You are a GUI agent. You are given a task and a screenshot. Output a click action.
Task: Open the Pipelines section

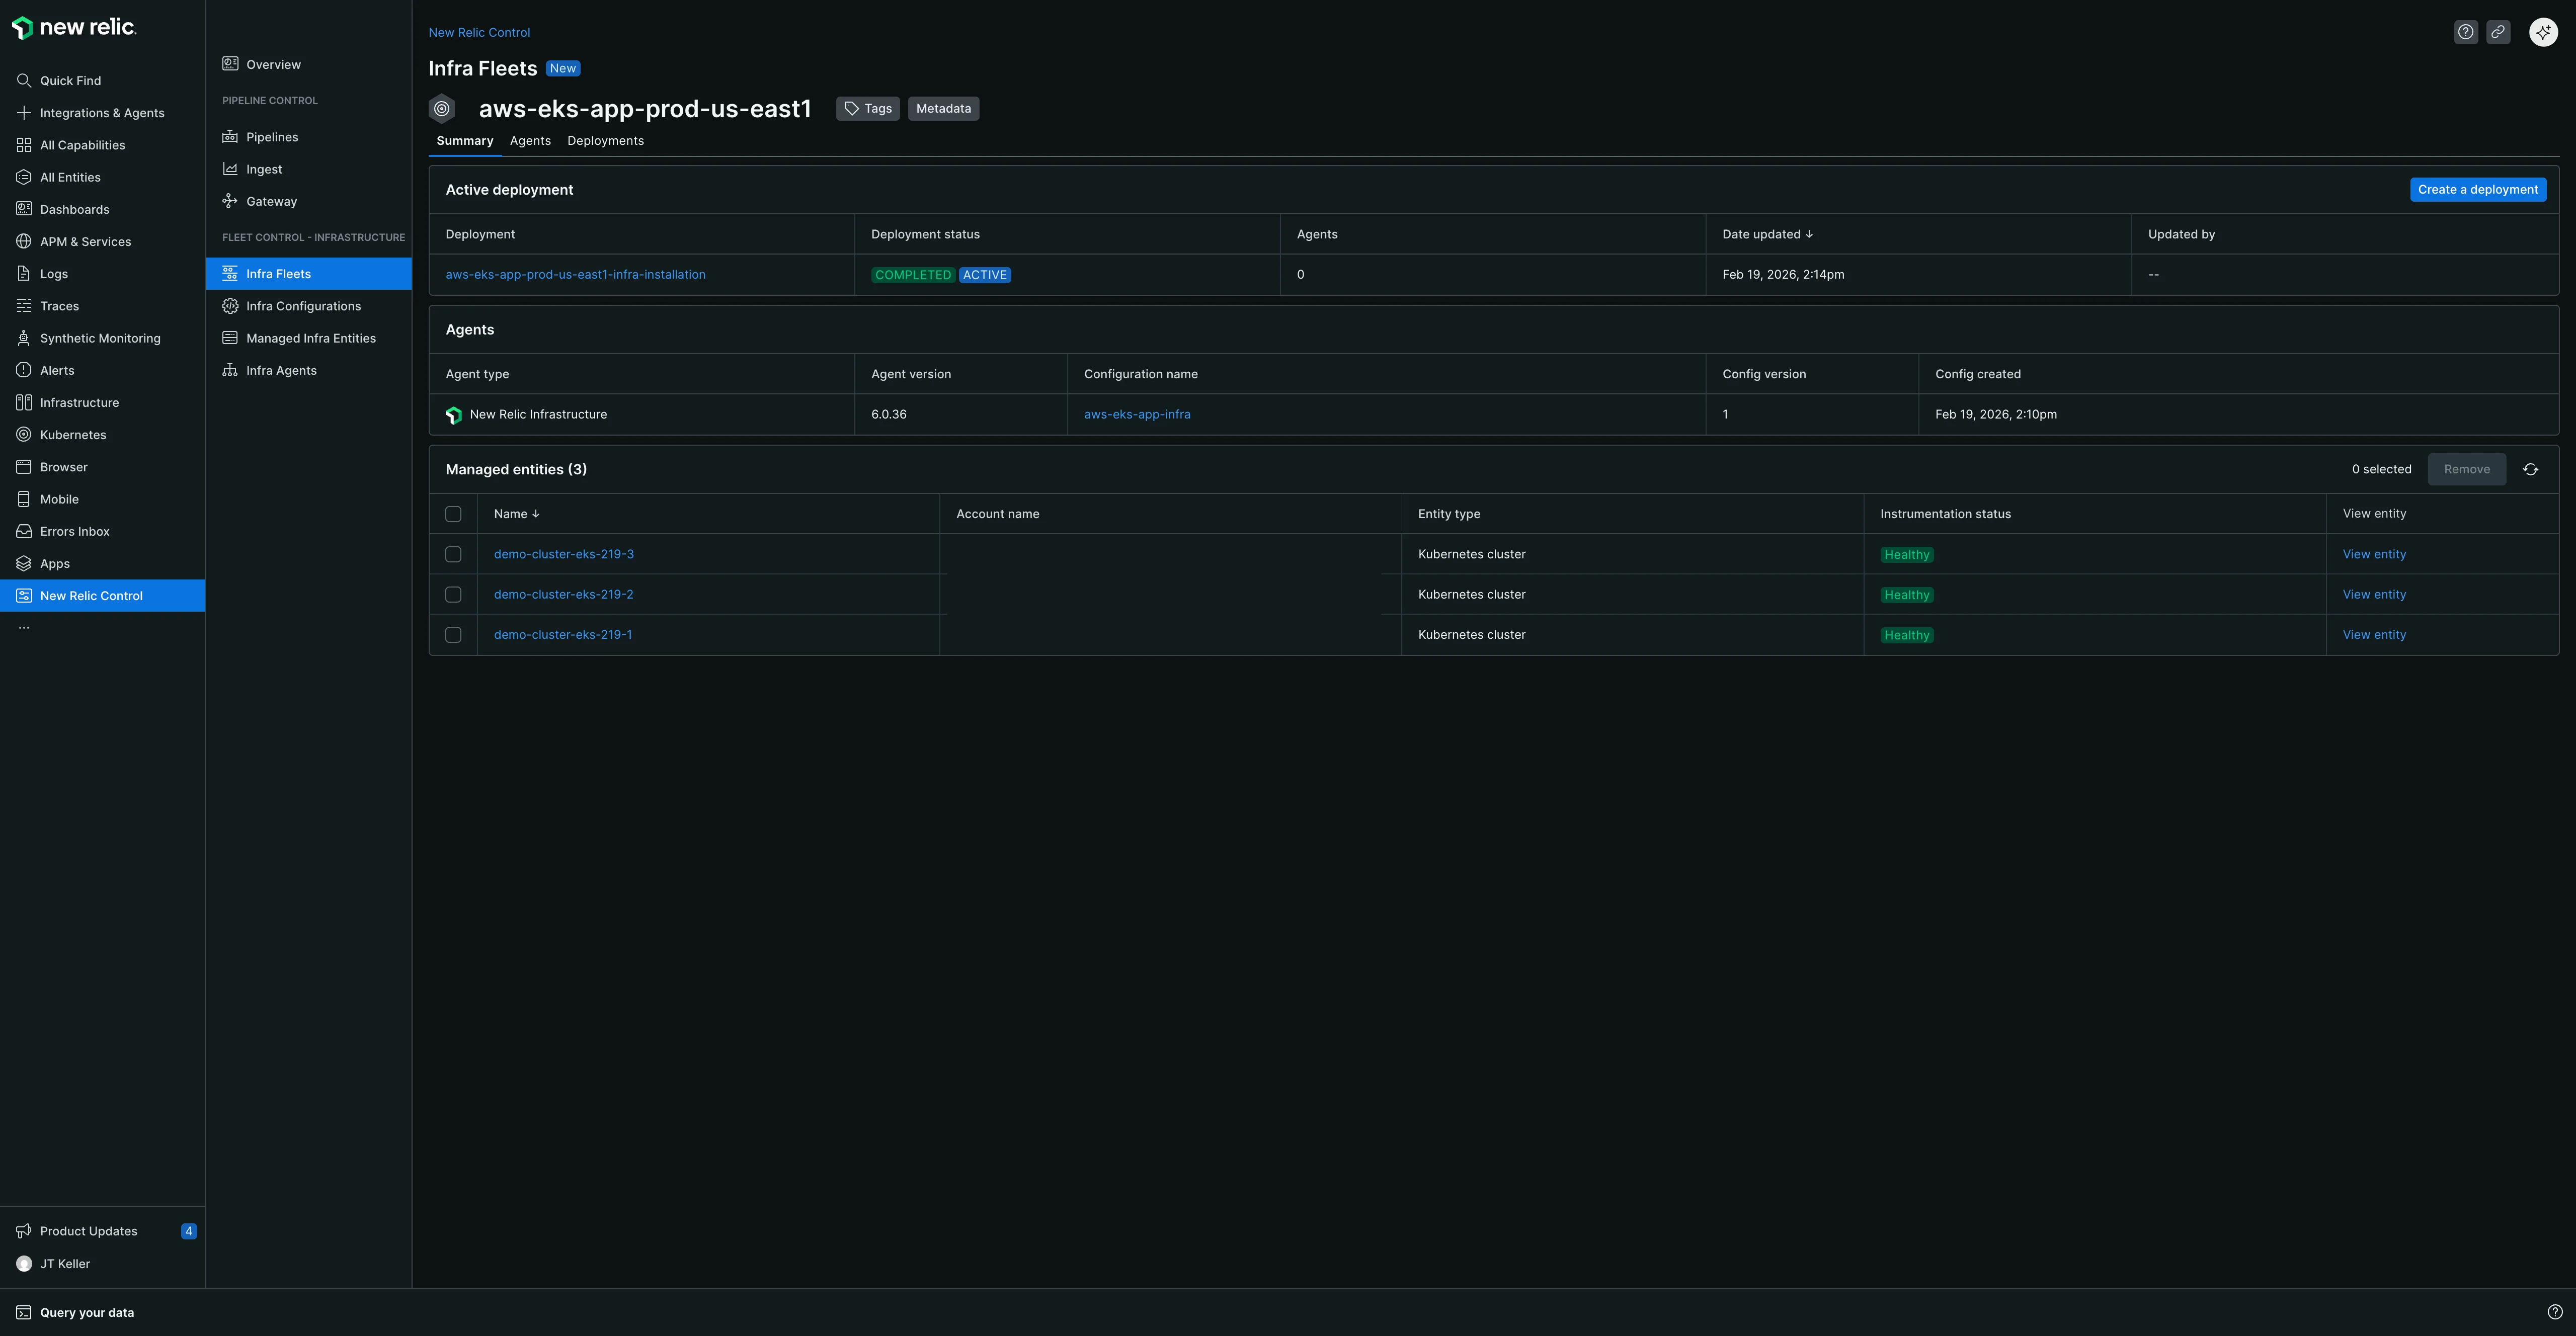[272, 136]
